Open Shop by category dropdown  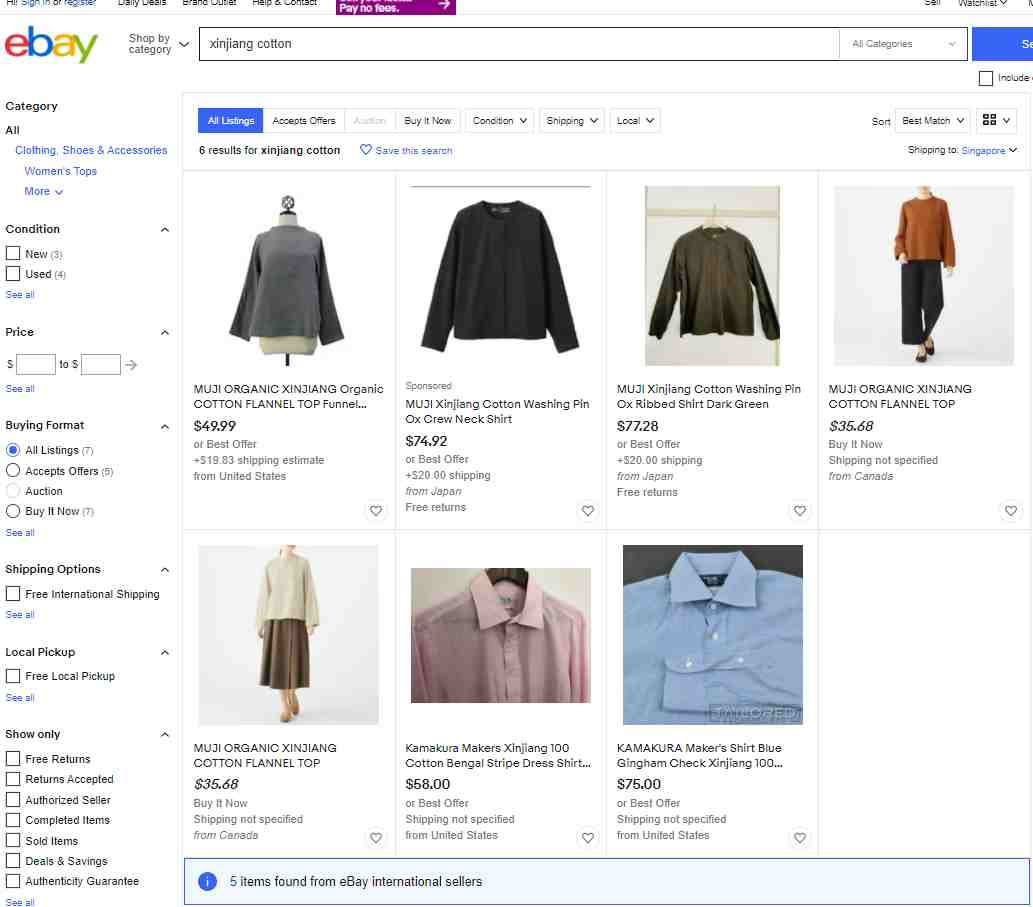(x=159, y=43)
